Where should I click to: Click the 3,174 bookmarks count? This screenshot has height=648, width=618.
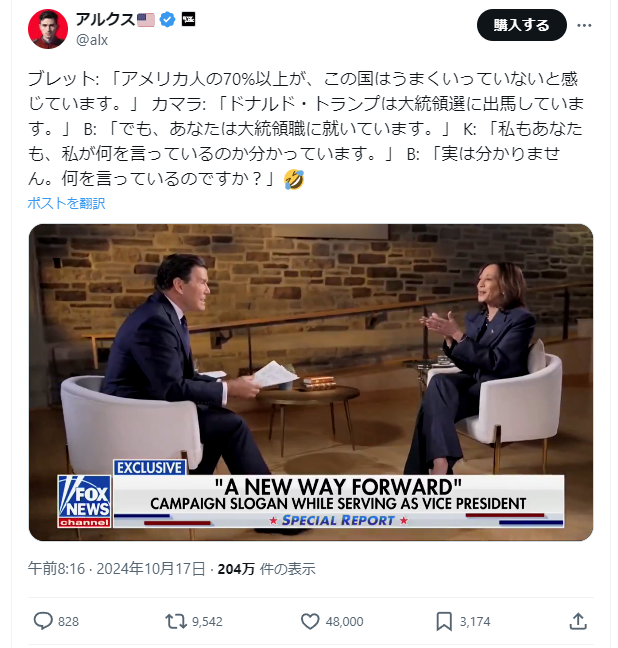[475, 622]
